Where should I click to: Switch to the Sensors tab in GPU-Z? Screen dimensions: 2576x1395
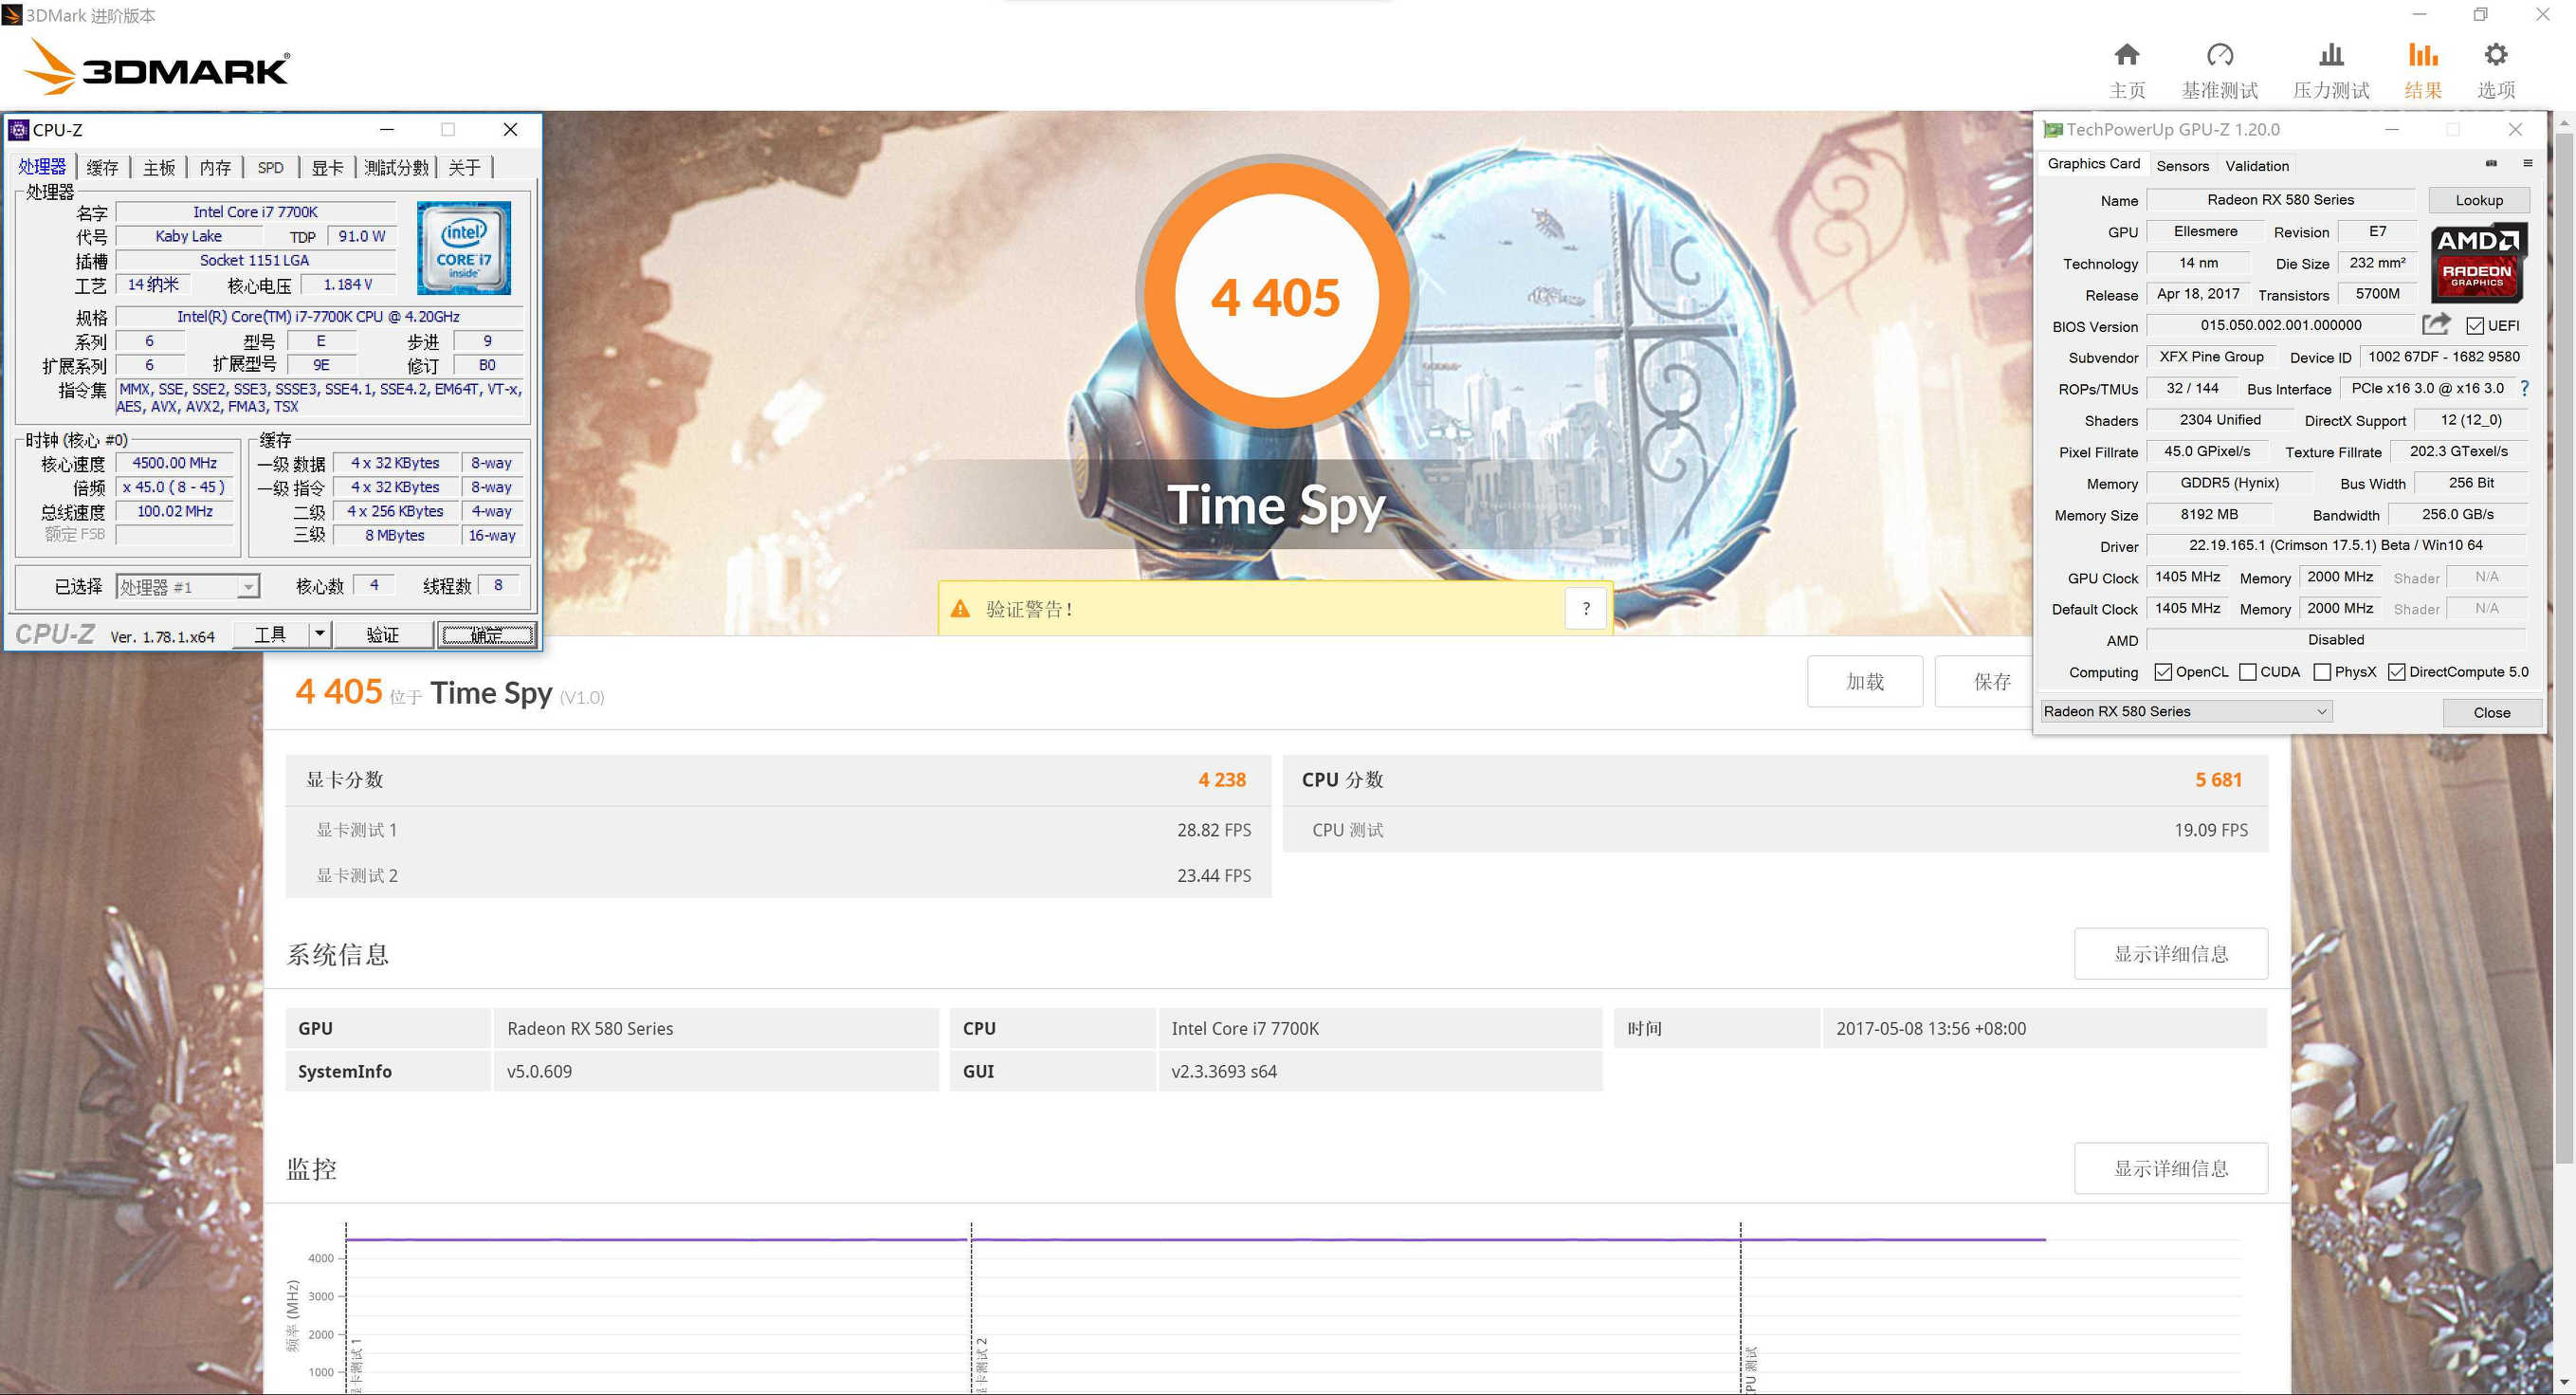tap(2183, 165)
